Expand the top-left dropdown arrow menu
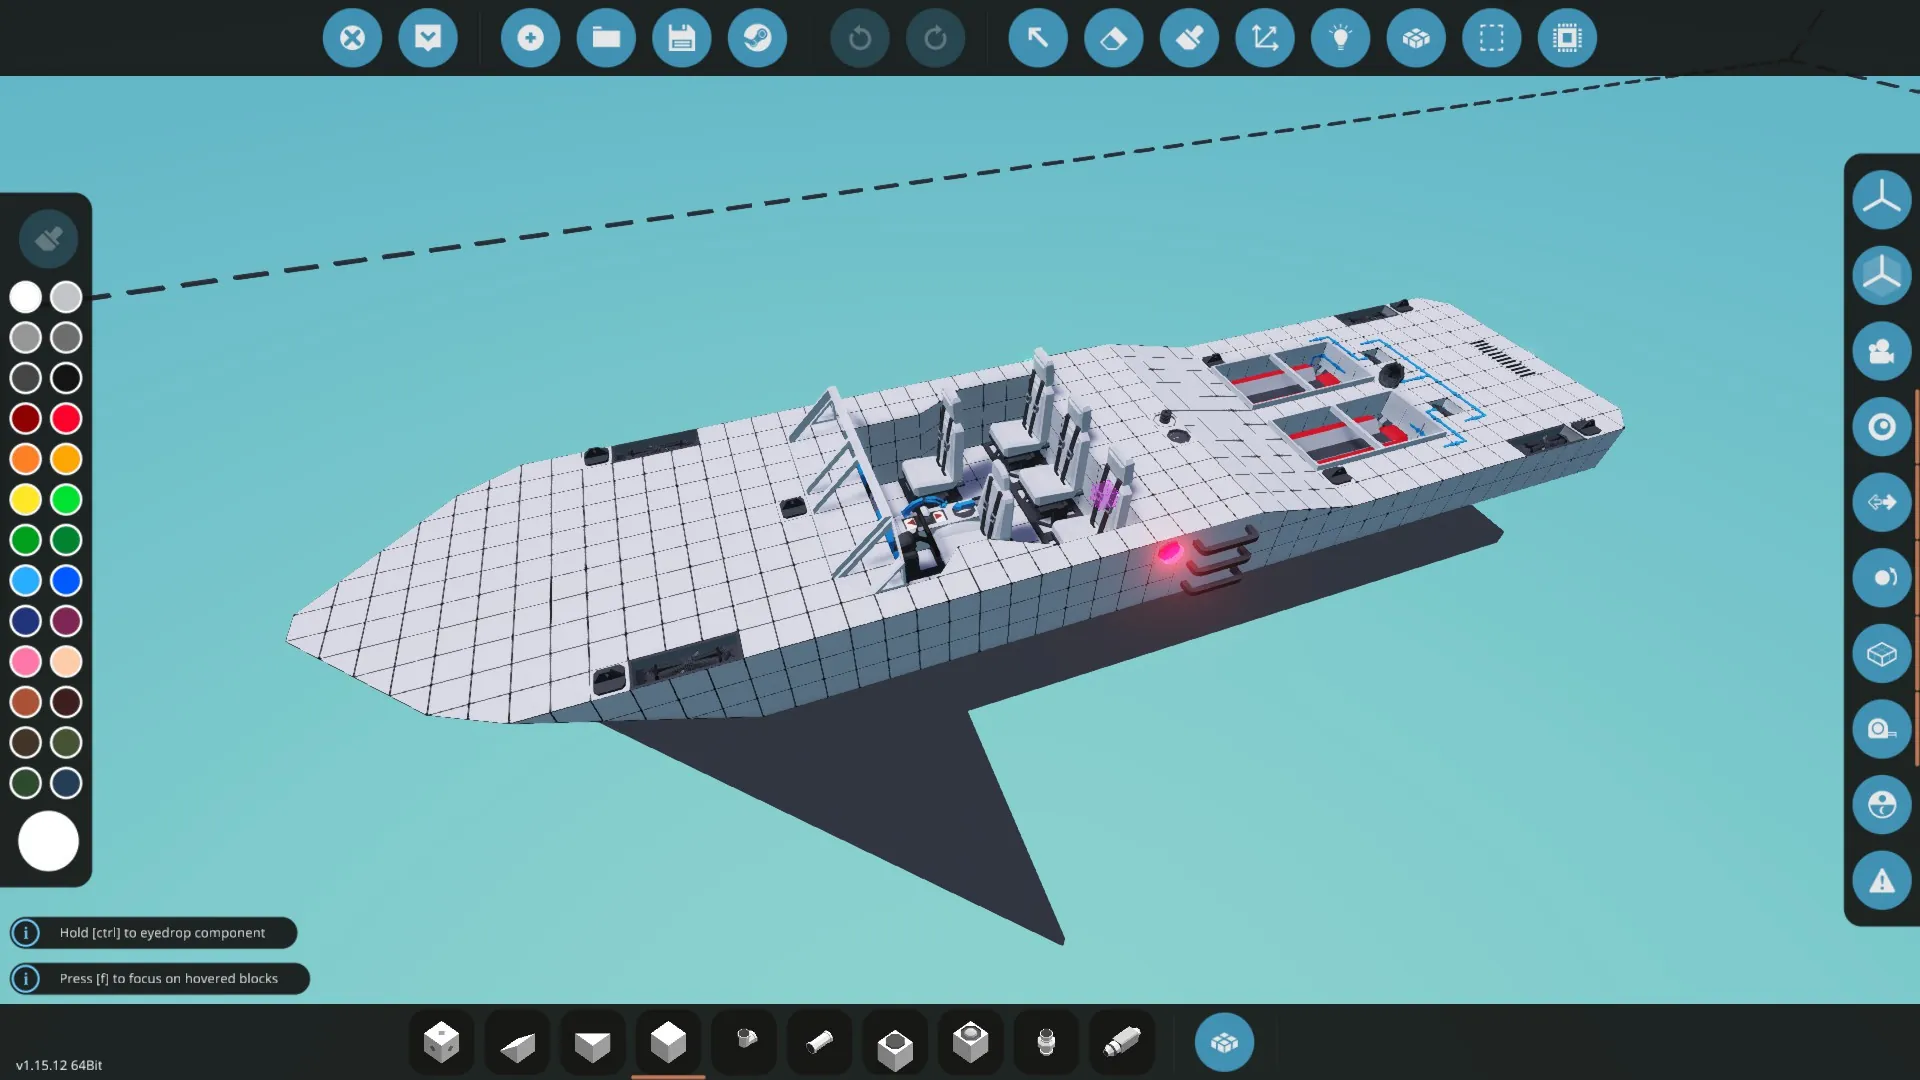 (428, 38)
